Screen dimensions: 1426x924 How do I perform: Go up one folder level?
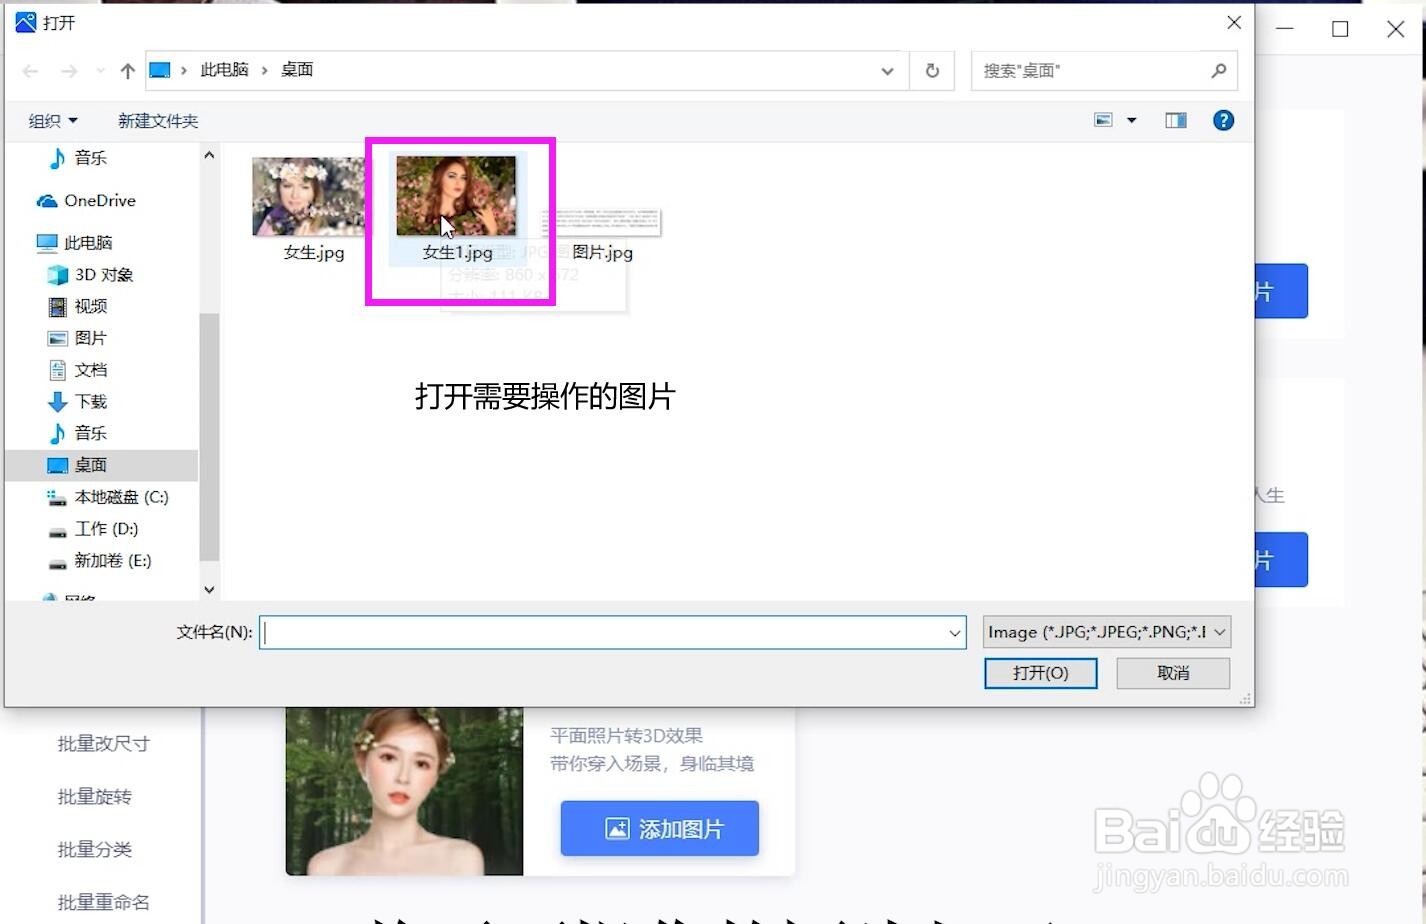tap(127, 71)
